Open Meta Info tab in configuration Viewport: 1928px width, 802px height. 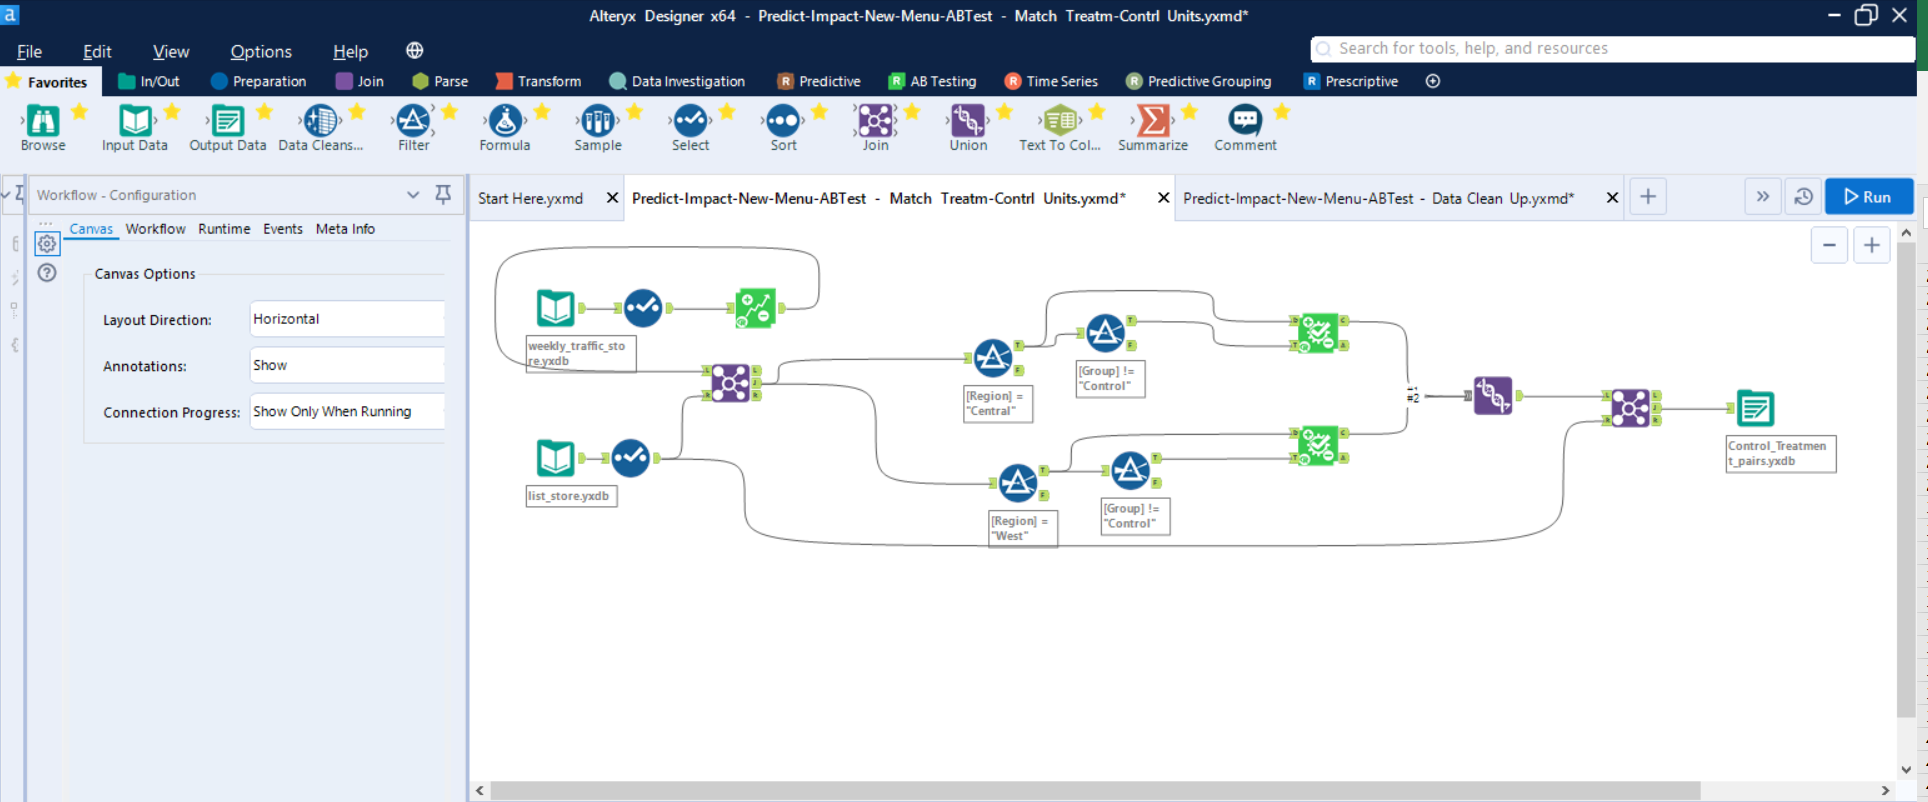(x=345, y=229)
